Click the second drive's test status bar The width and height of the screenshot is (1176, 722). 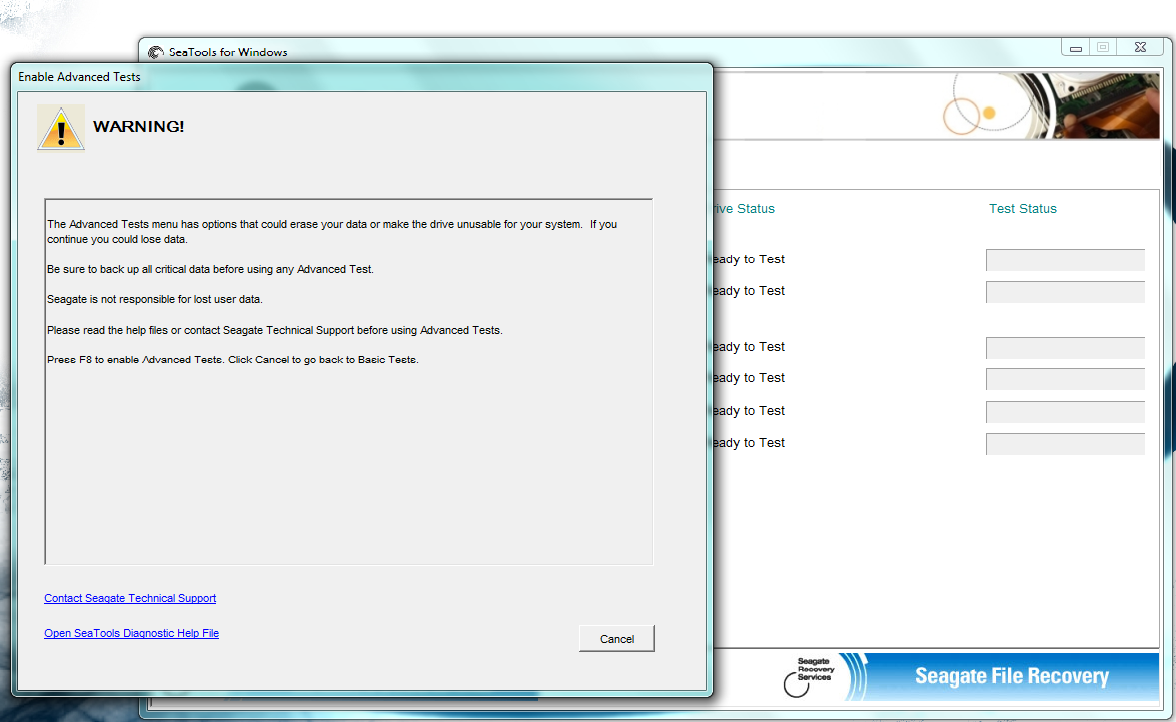pos(1065,292)
